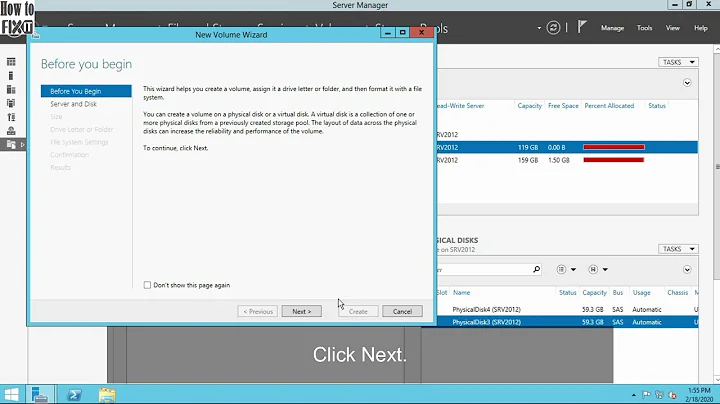Enable "Don't show this page again" checkbox
Viewport: 720px width, 404px height.
pos(147,285)
